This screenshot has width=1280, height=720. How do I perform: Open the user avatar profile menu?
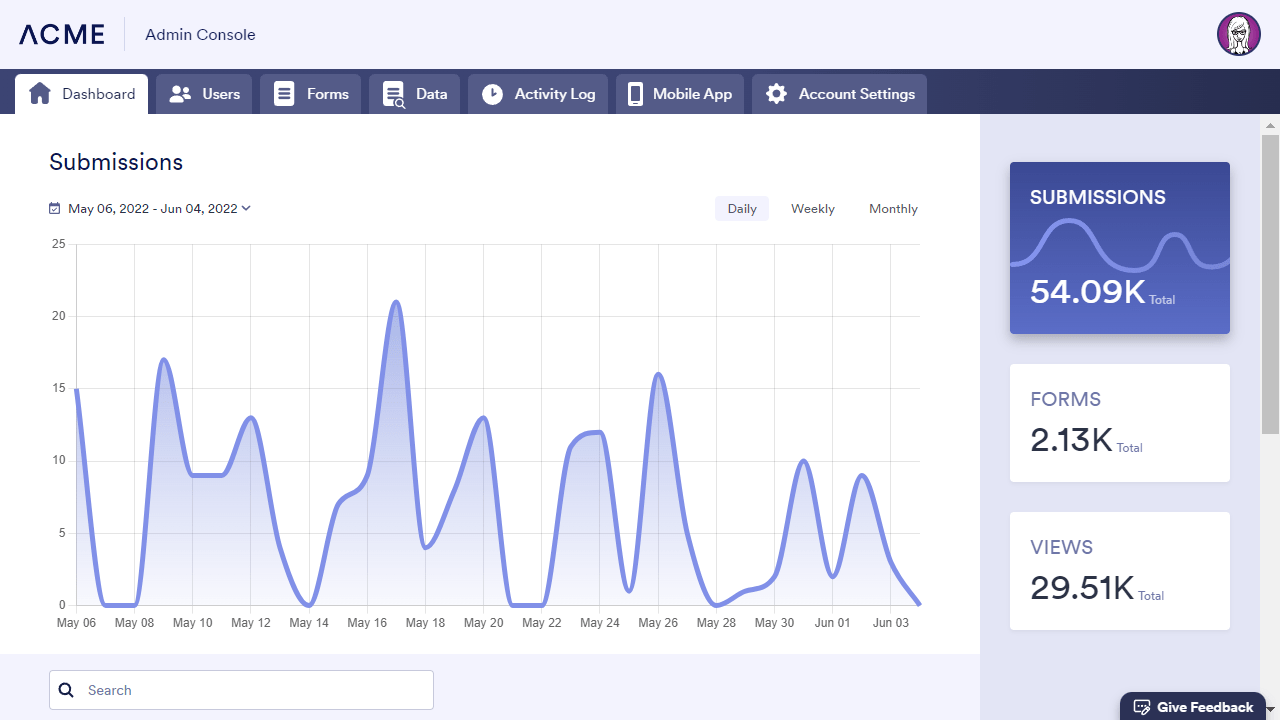coord(1238,34)
